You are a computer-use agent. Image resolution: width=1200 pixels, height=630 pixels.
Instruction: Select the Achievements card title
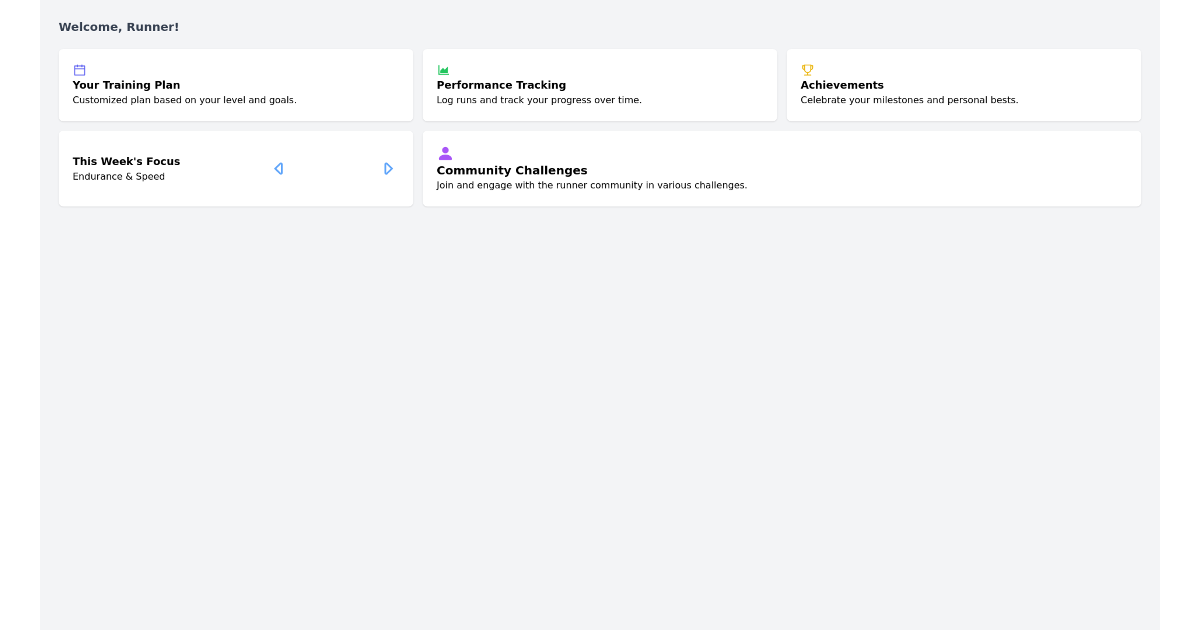click(842, 85)
